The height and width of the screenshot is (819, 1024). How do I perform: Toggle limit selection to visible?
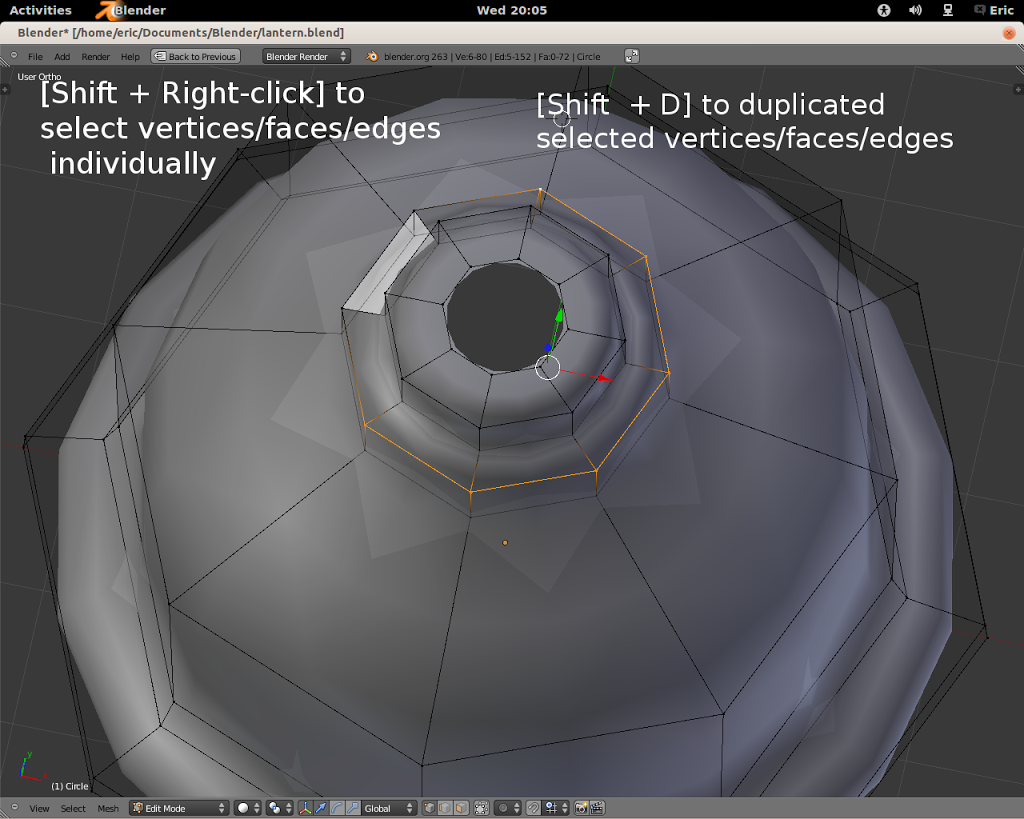[481, 808]
